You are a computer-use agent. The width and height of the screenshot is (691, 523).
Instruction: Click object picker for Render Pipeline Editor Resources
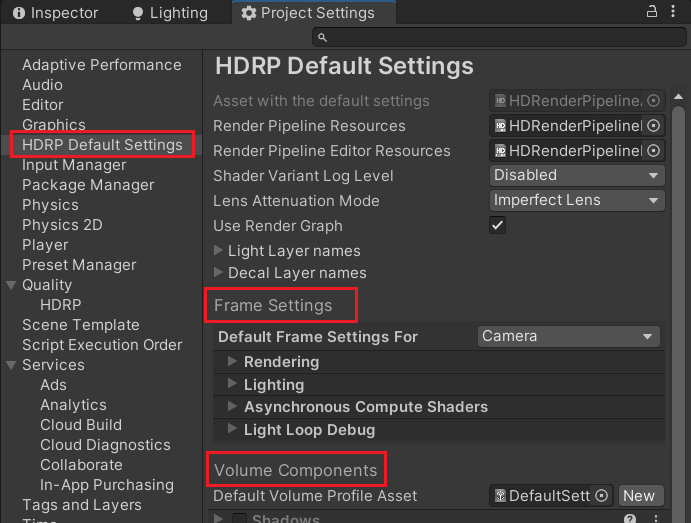654,151
